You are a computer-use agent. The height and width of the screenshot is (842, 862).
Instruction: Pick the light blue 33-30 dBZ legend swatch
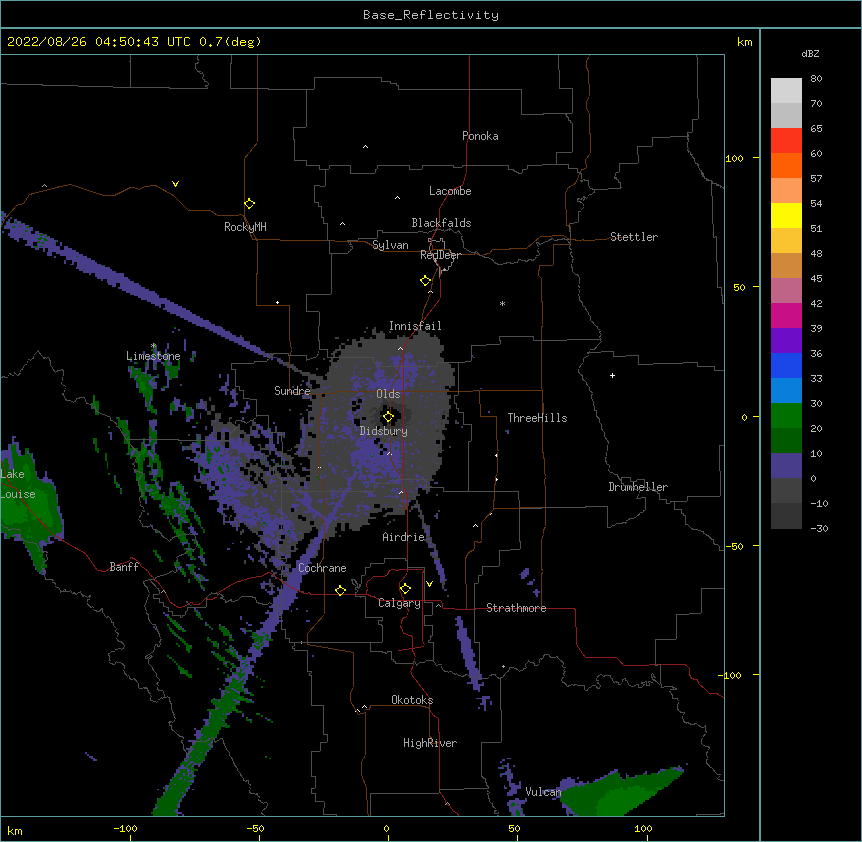click(786, 390)
